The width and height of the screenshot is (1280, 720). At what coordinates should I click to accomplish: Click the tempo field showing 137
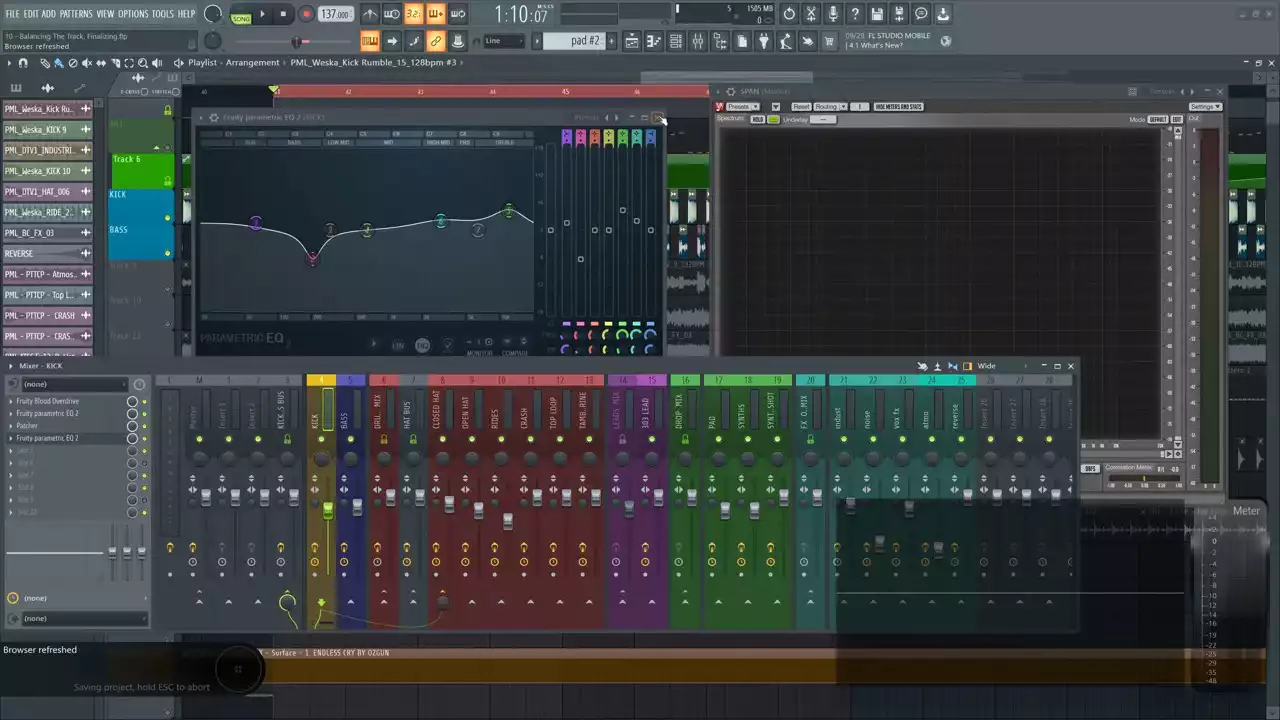[335, 15]
